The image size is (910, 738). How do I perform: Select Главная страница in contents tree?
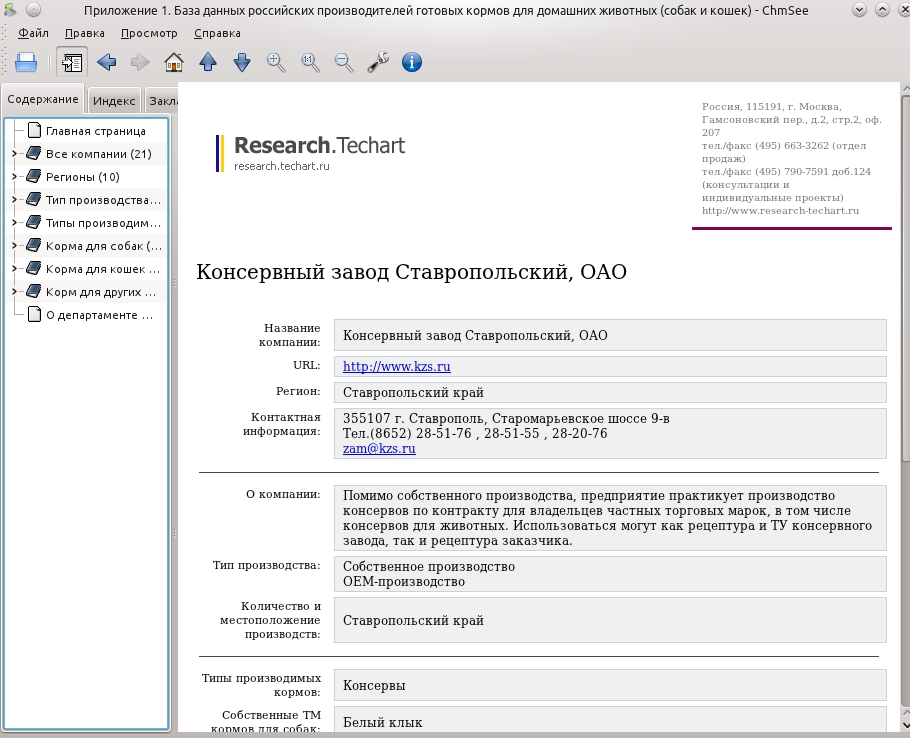point(96,131)
